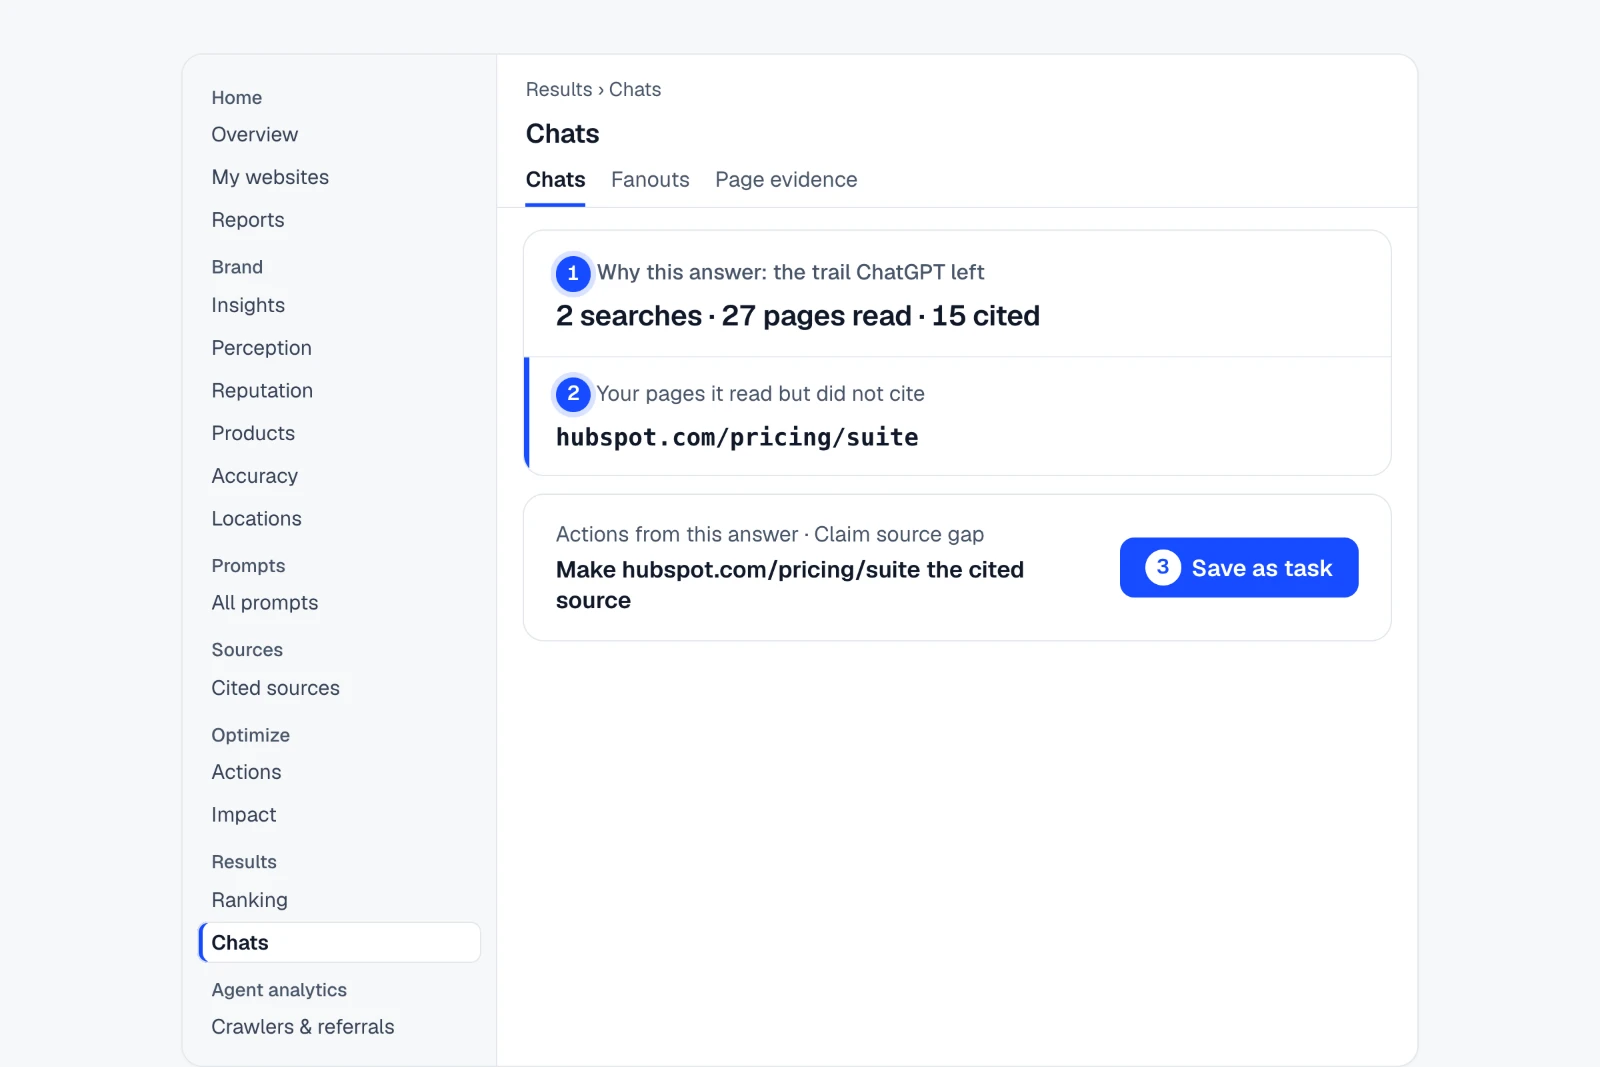Click Chats in the breadcrumb

click(x=635, y=90)
